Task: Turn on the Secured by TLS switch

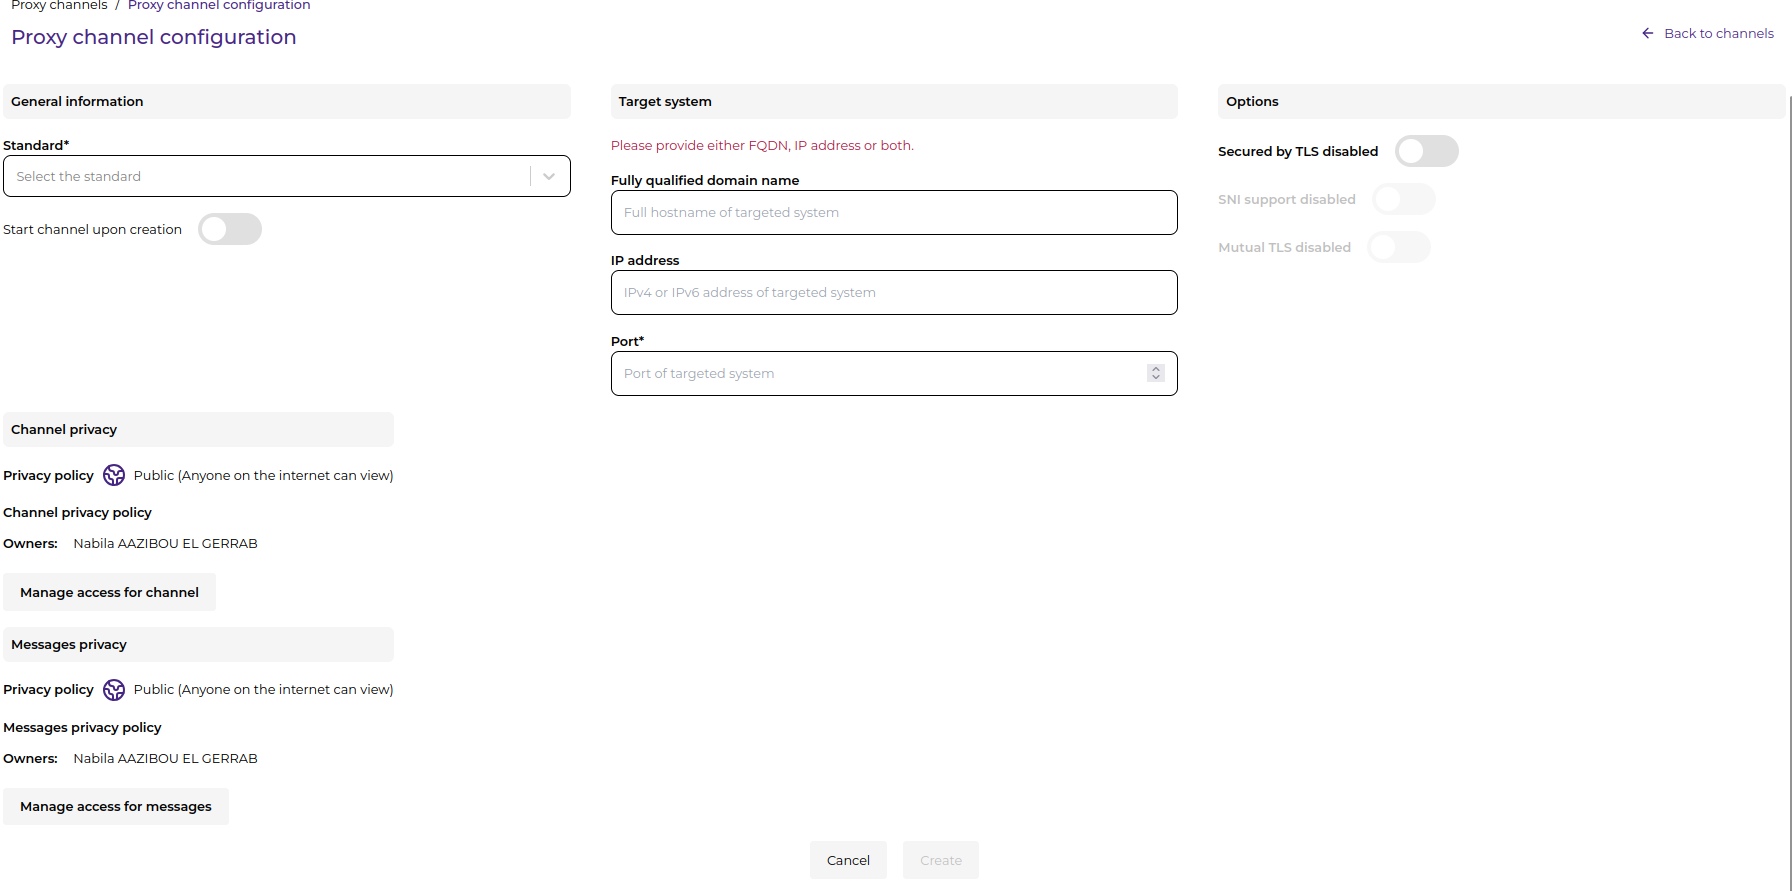Action: (1426, 151)
